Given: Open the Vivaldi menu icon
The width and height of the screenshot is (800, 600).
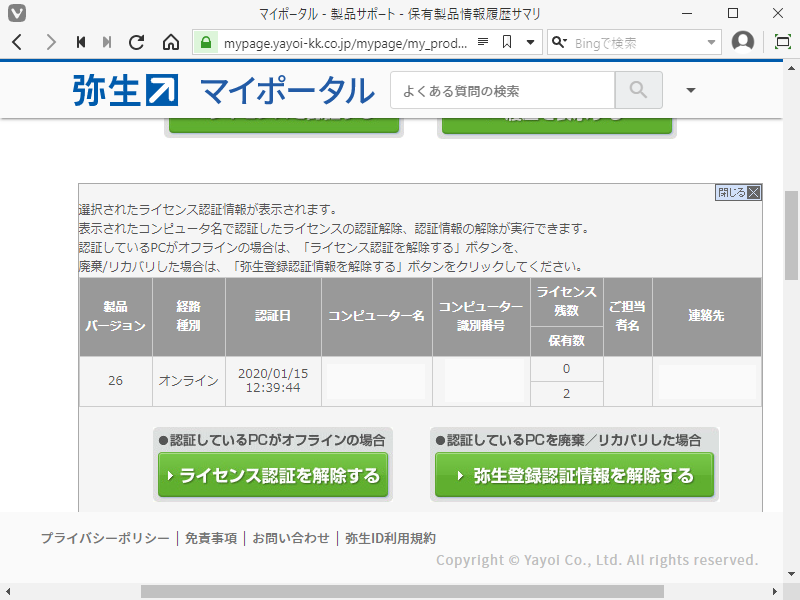Looking at the screenshot, I should point(17,13).
